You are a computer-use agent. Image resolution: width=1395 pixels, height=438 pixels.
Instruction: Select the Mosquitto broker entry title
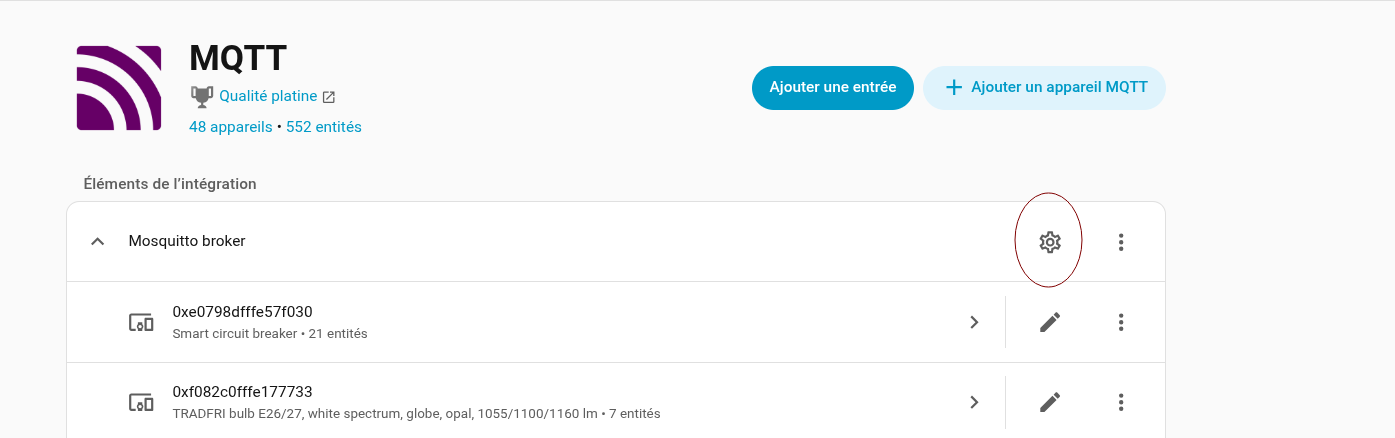click(x=187, y=241)
